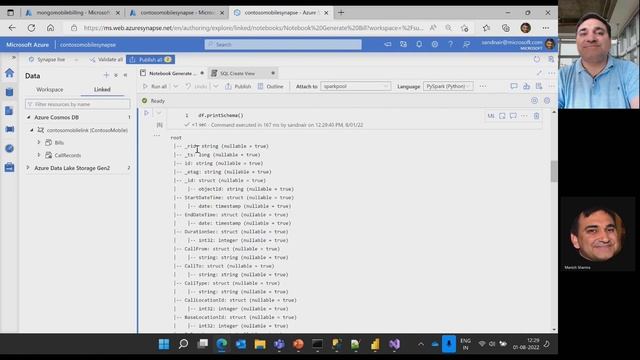Screen dimensions: 640x360
Task: Open the Language PySpark dropdown
Action: tap(448, 87)
